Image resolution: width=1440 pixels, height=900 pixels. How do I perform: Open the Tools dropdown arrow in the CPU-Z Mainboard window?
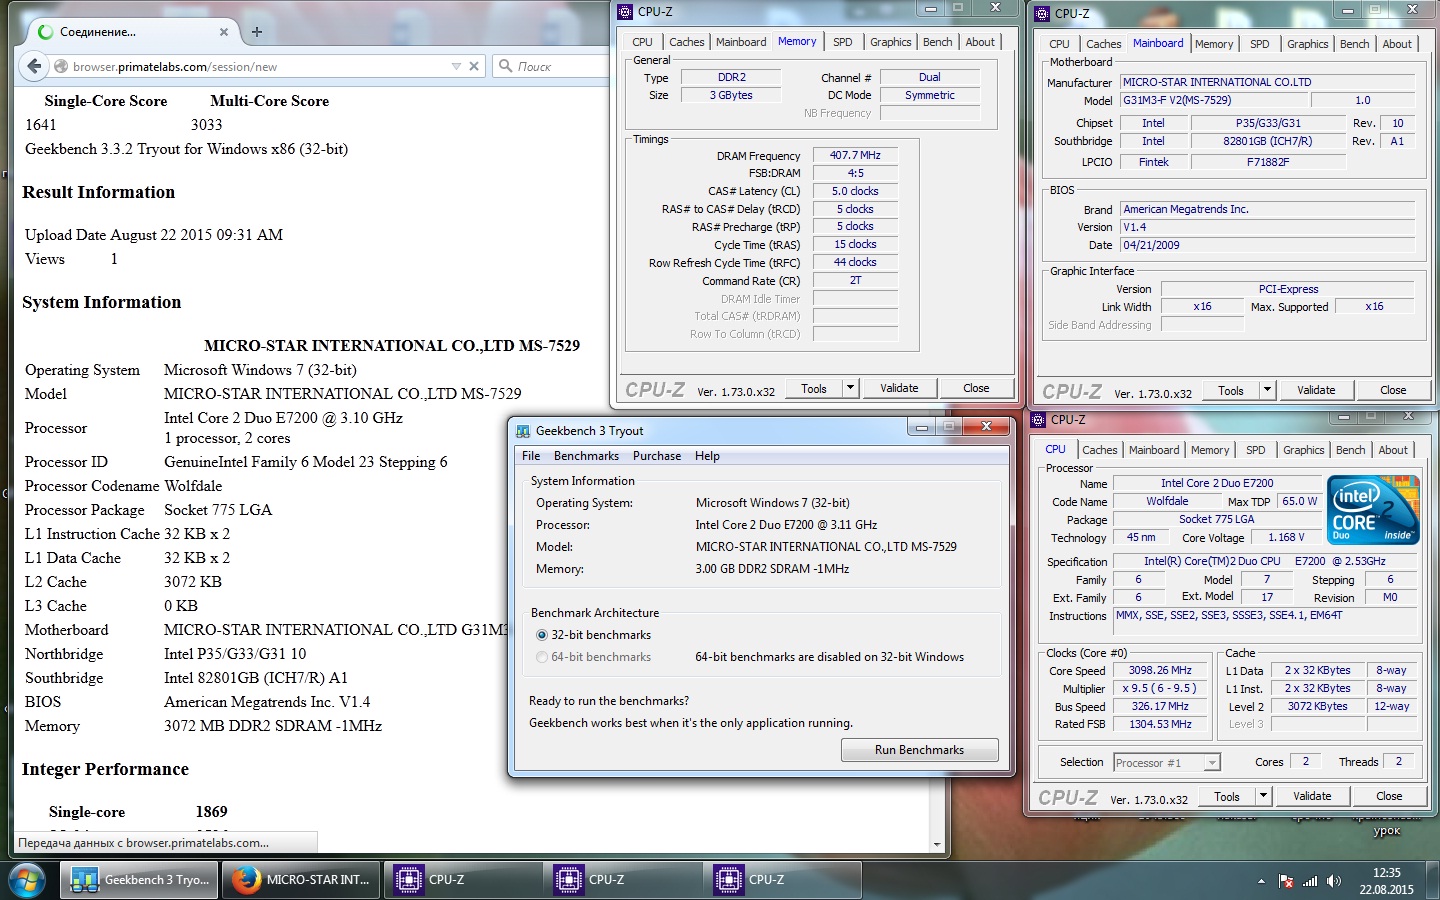coord(1268,390)
